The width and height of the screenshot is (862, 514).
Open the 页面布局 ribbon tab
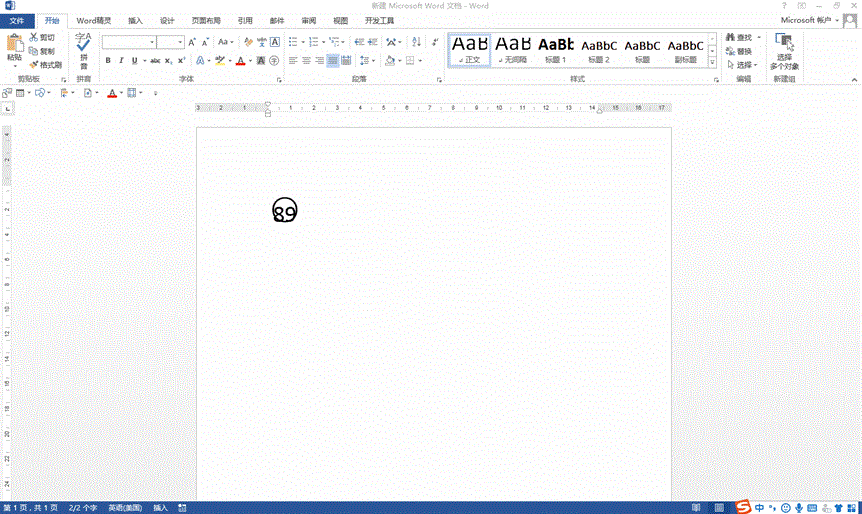coord(206,20)
